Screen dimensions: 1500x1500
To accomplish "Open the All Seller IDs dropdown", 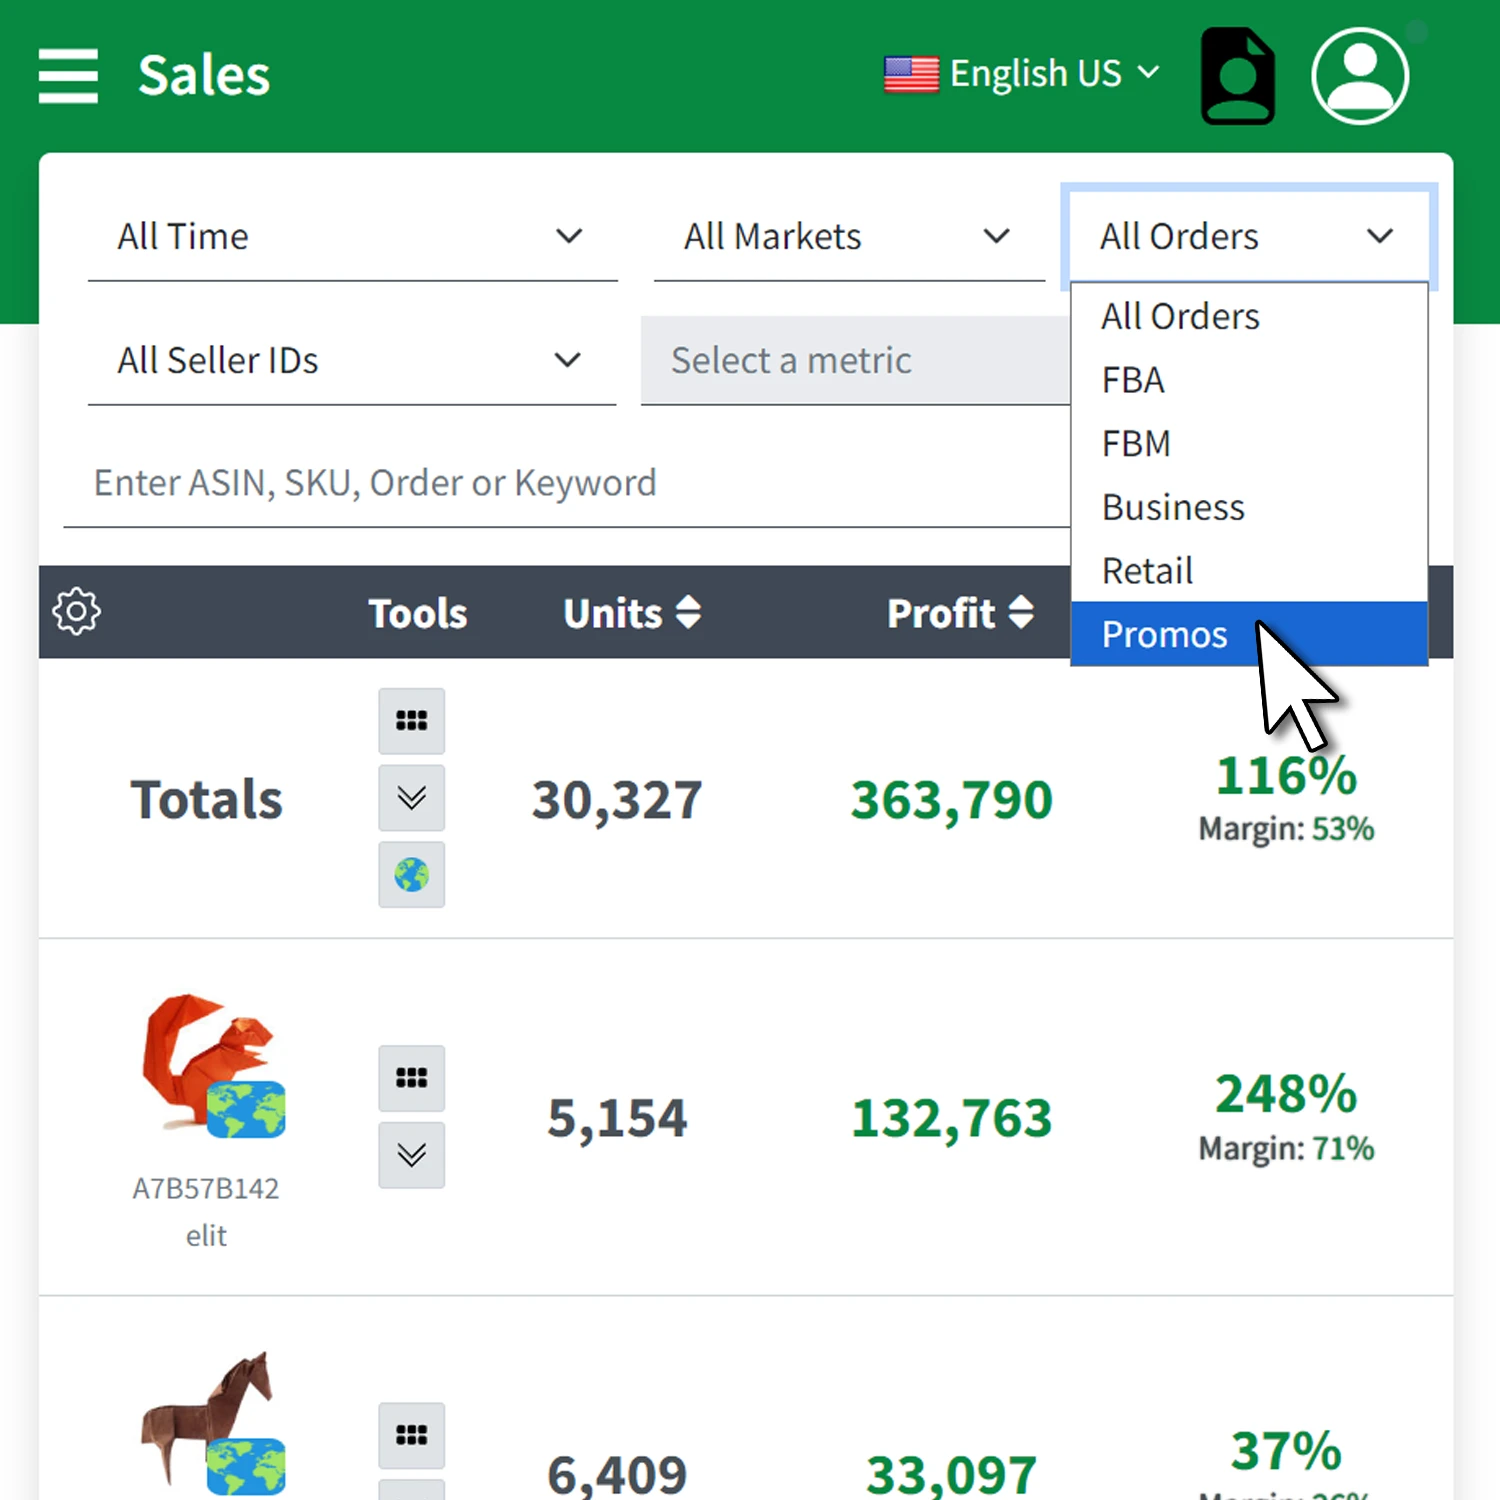I will [352, 360].
